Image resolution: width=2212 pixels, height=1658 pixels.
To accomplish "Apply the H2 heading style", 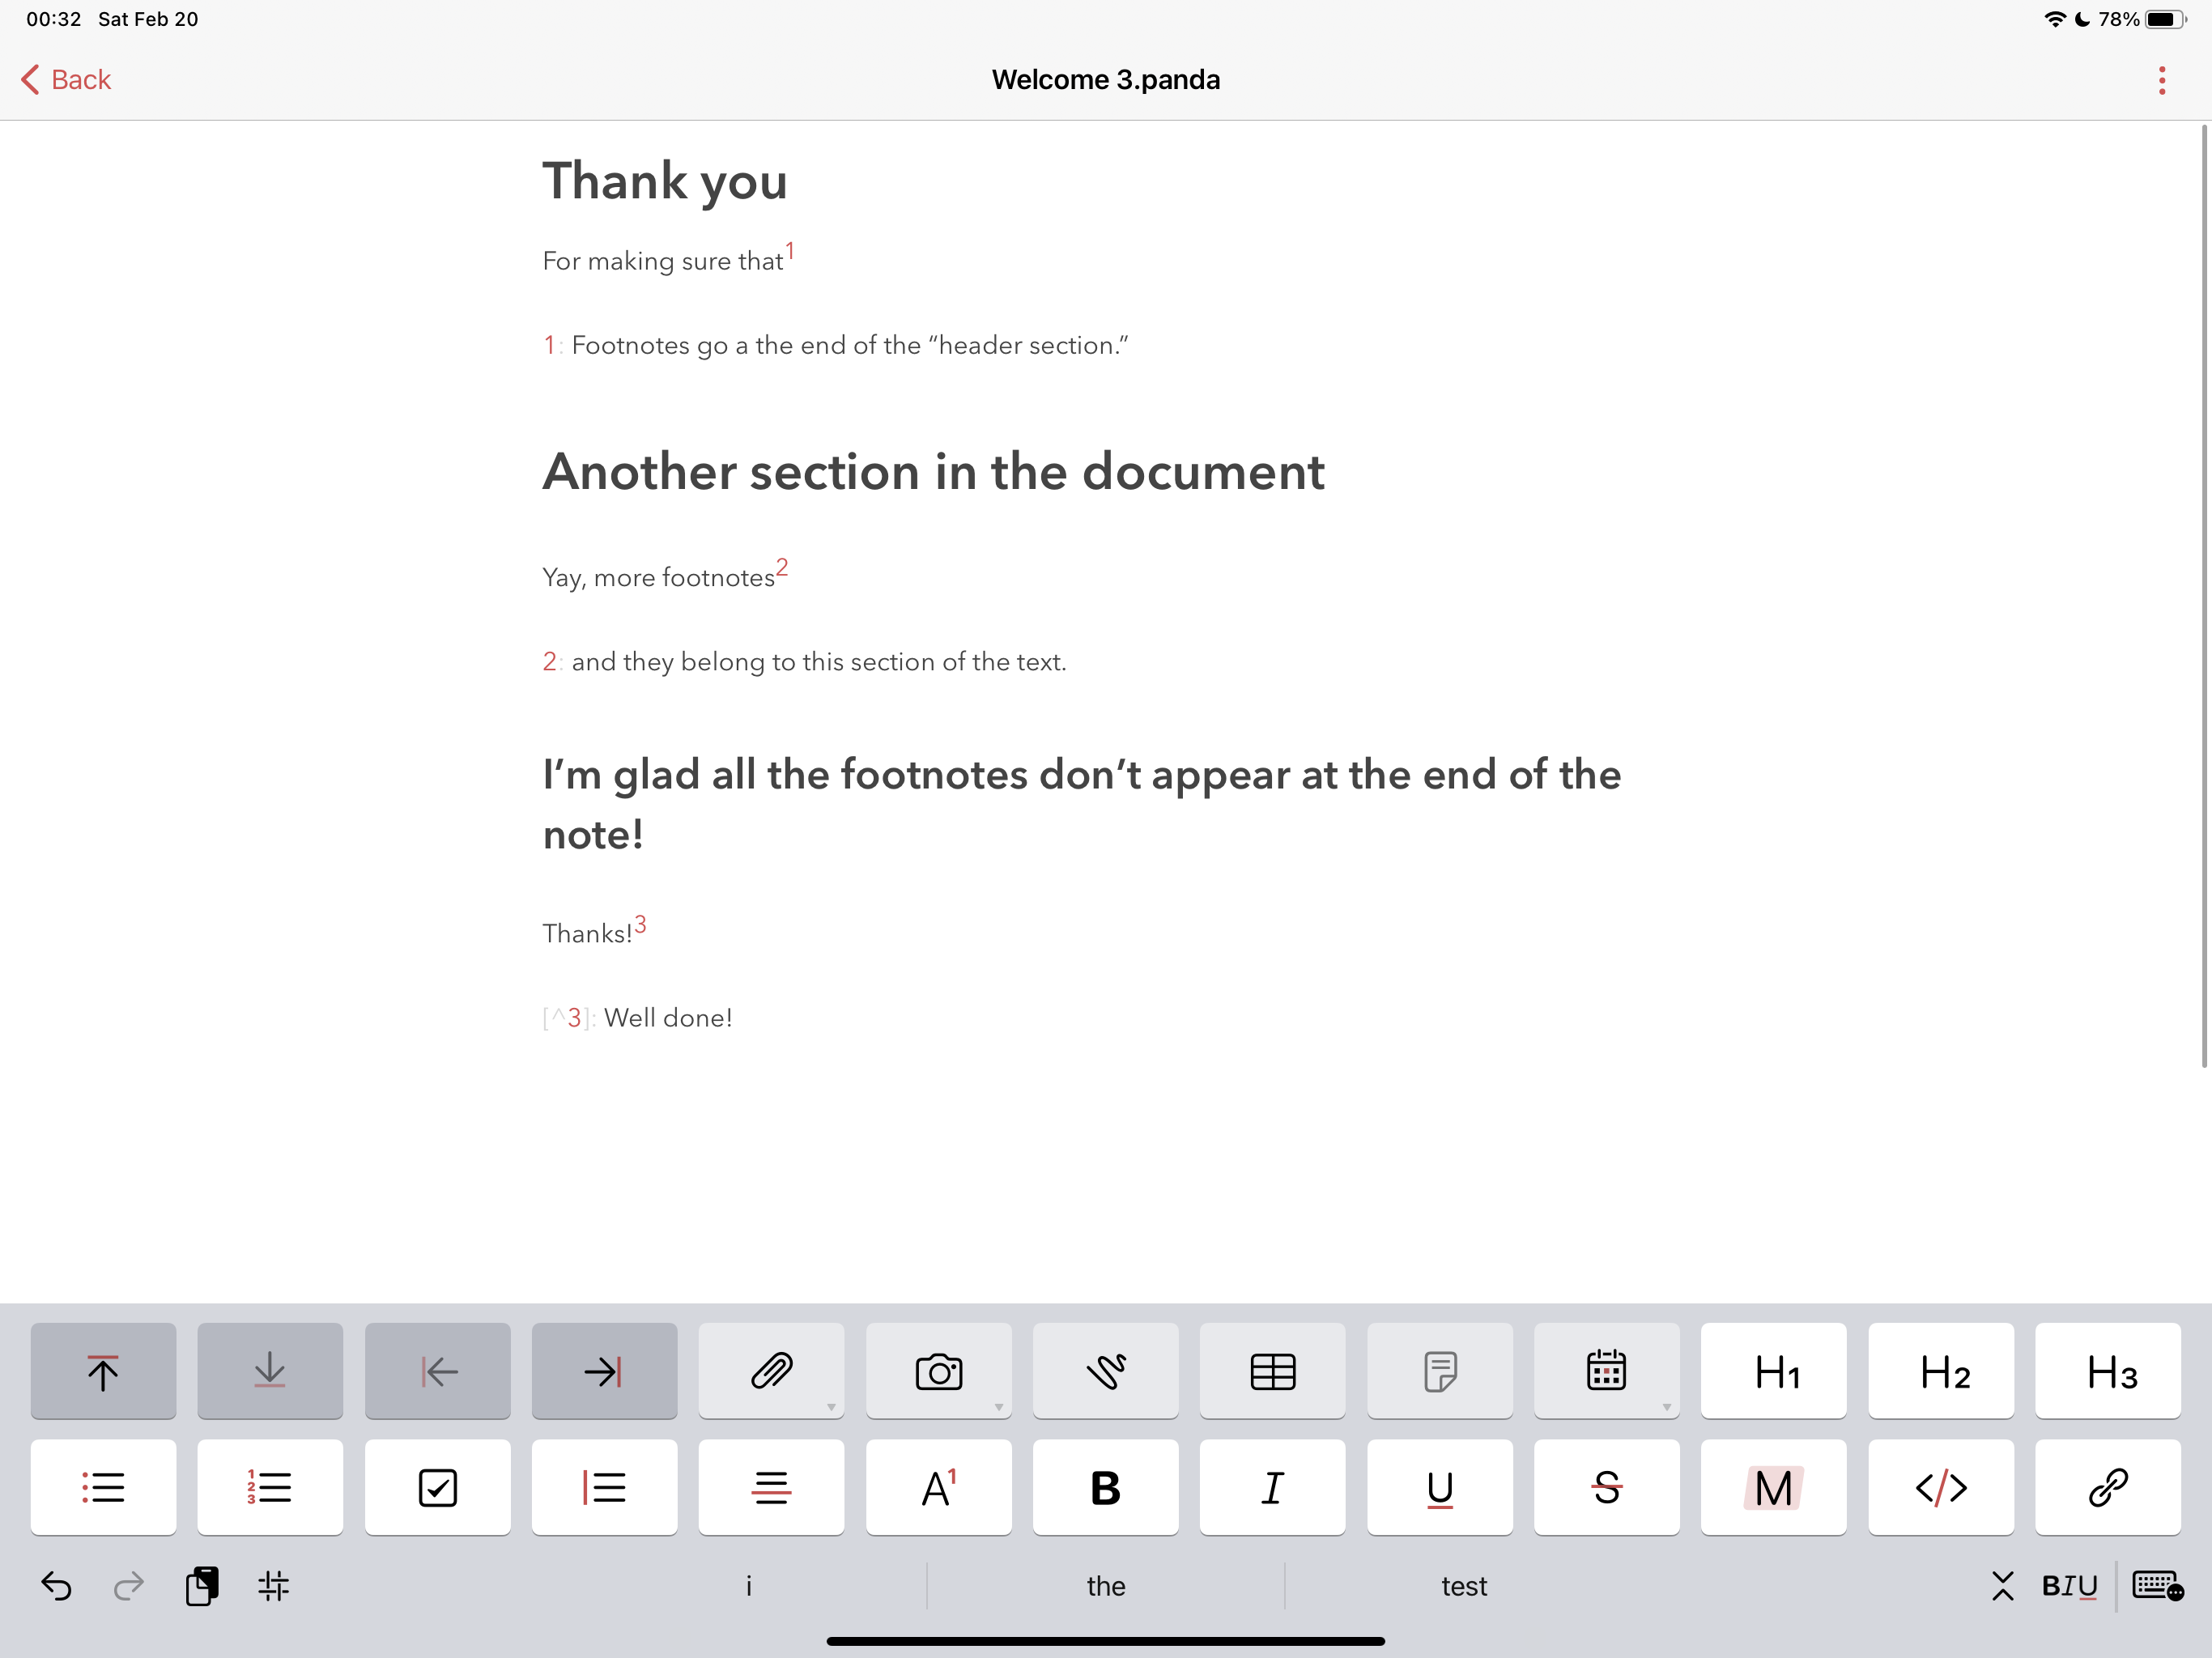I will click(1940, 1371).
